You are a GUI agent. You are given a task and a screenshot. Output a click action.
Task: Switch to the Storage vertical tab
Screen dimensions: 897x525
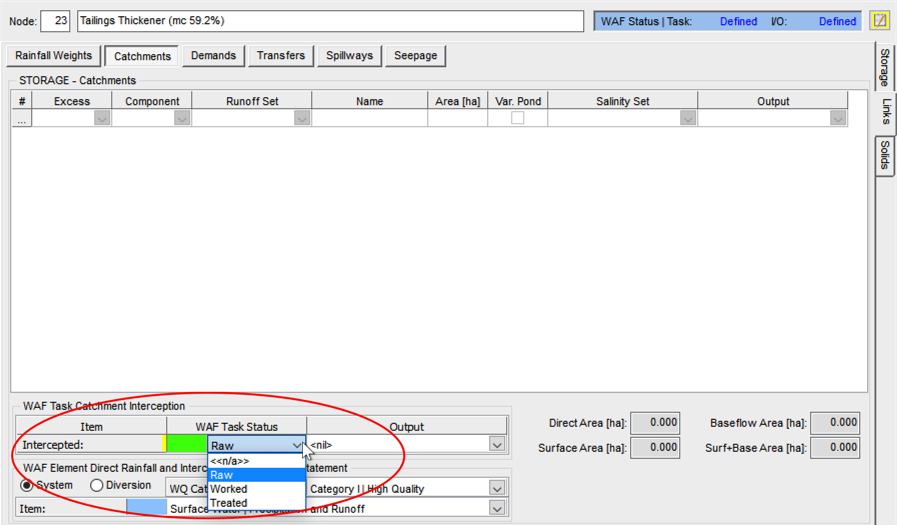(x=885, y=68)
